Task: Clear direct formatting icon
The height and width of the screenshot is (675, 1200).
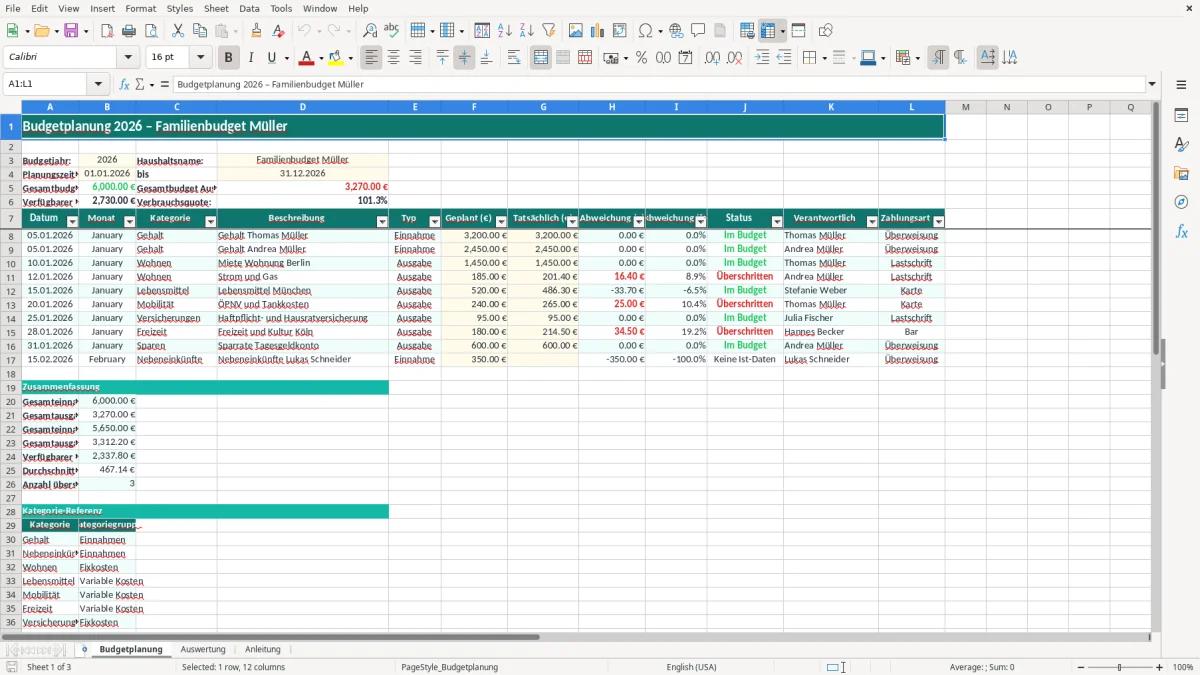Action: 278,31
